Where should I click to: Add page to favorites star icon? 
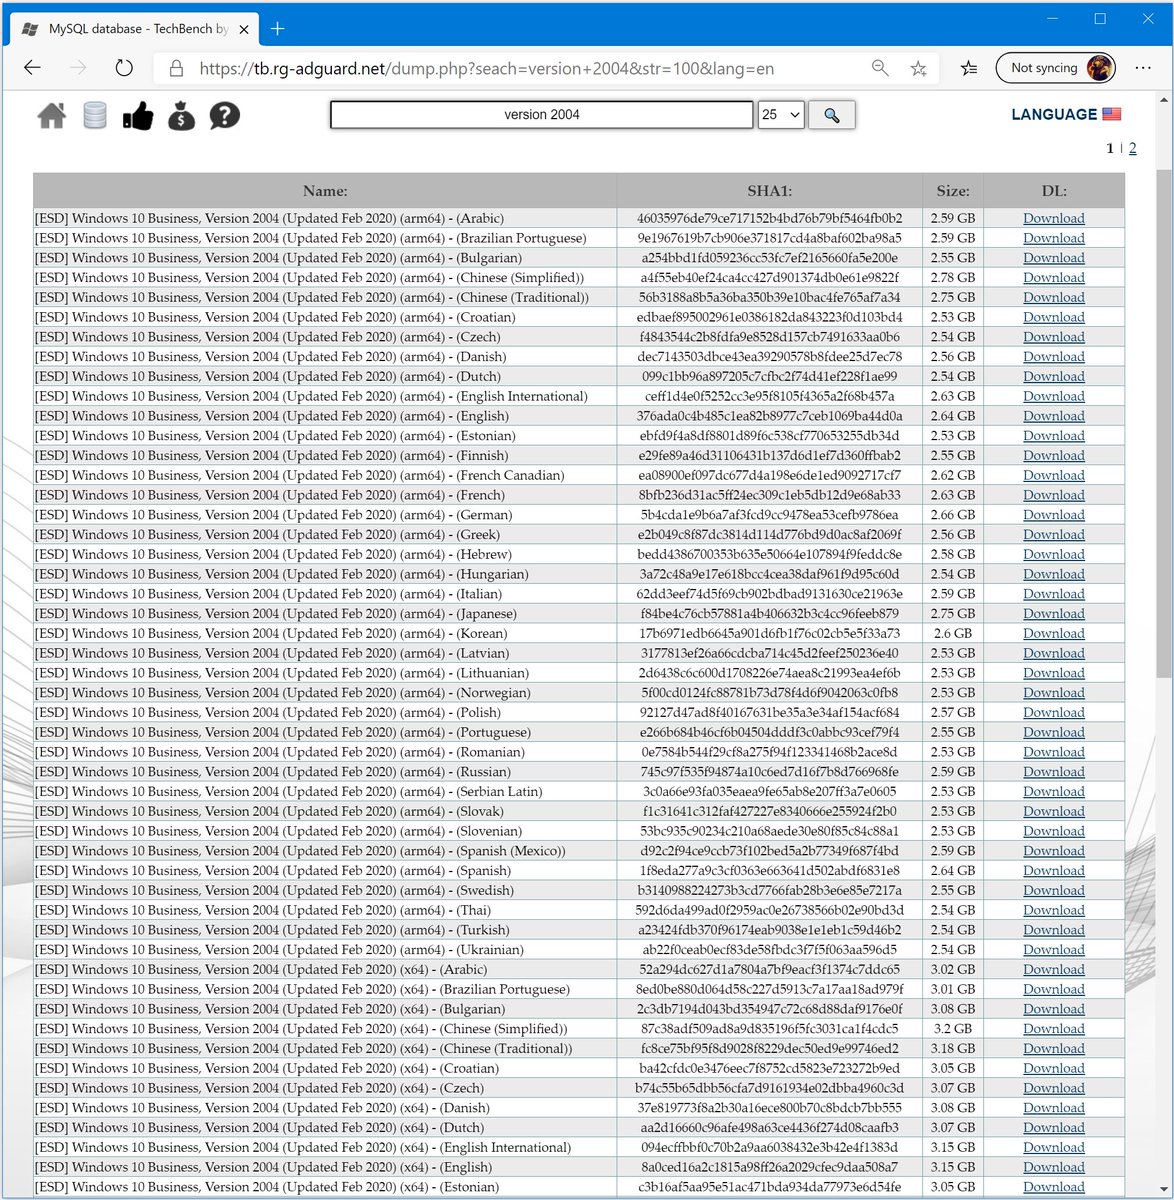(x=918, y=68)
